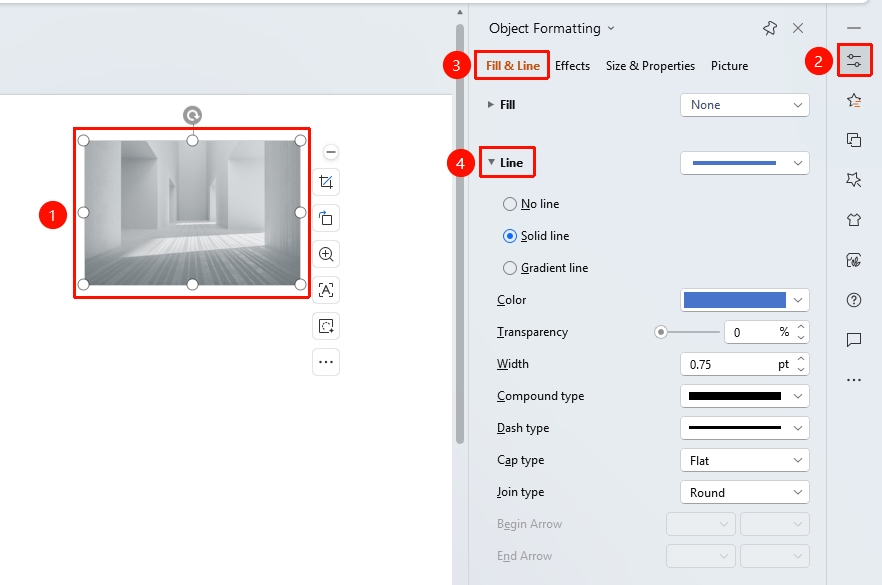Image resolution: width=882 pixels, height=585 pixels.
Task: Open the Fill dropdown showing None
Action: click(745, 105)
